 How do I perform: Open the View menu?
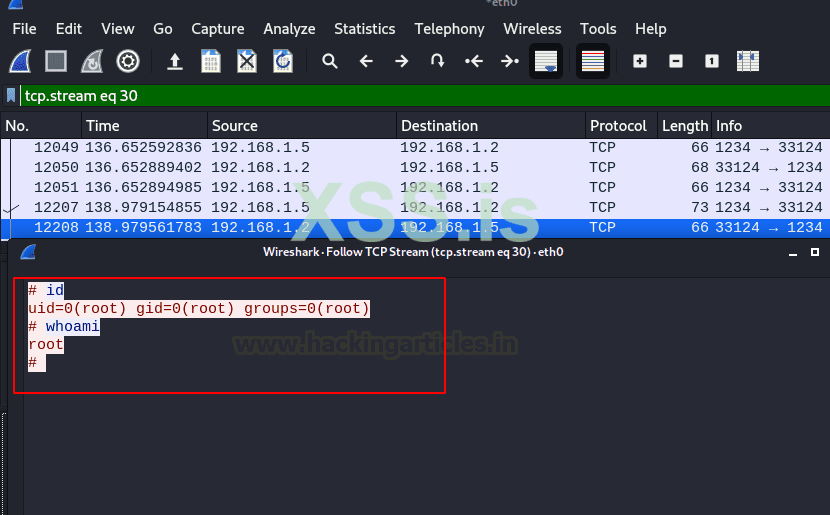(118, 29)
